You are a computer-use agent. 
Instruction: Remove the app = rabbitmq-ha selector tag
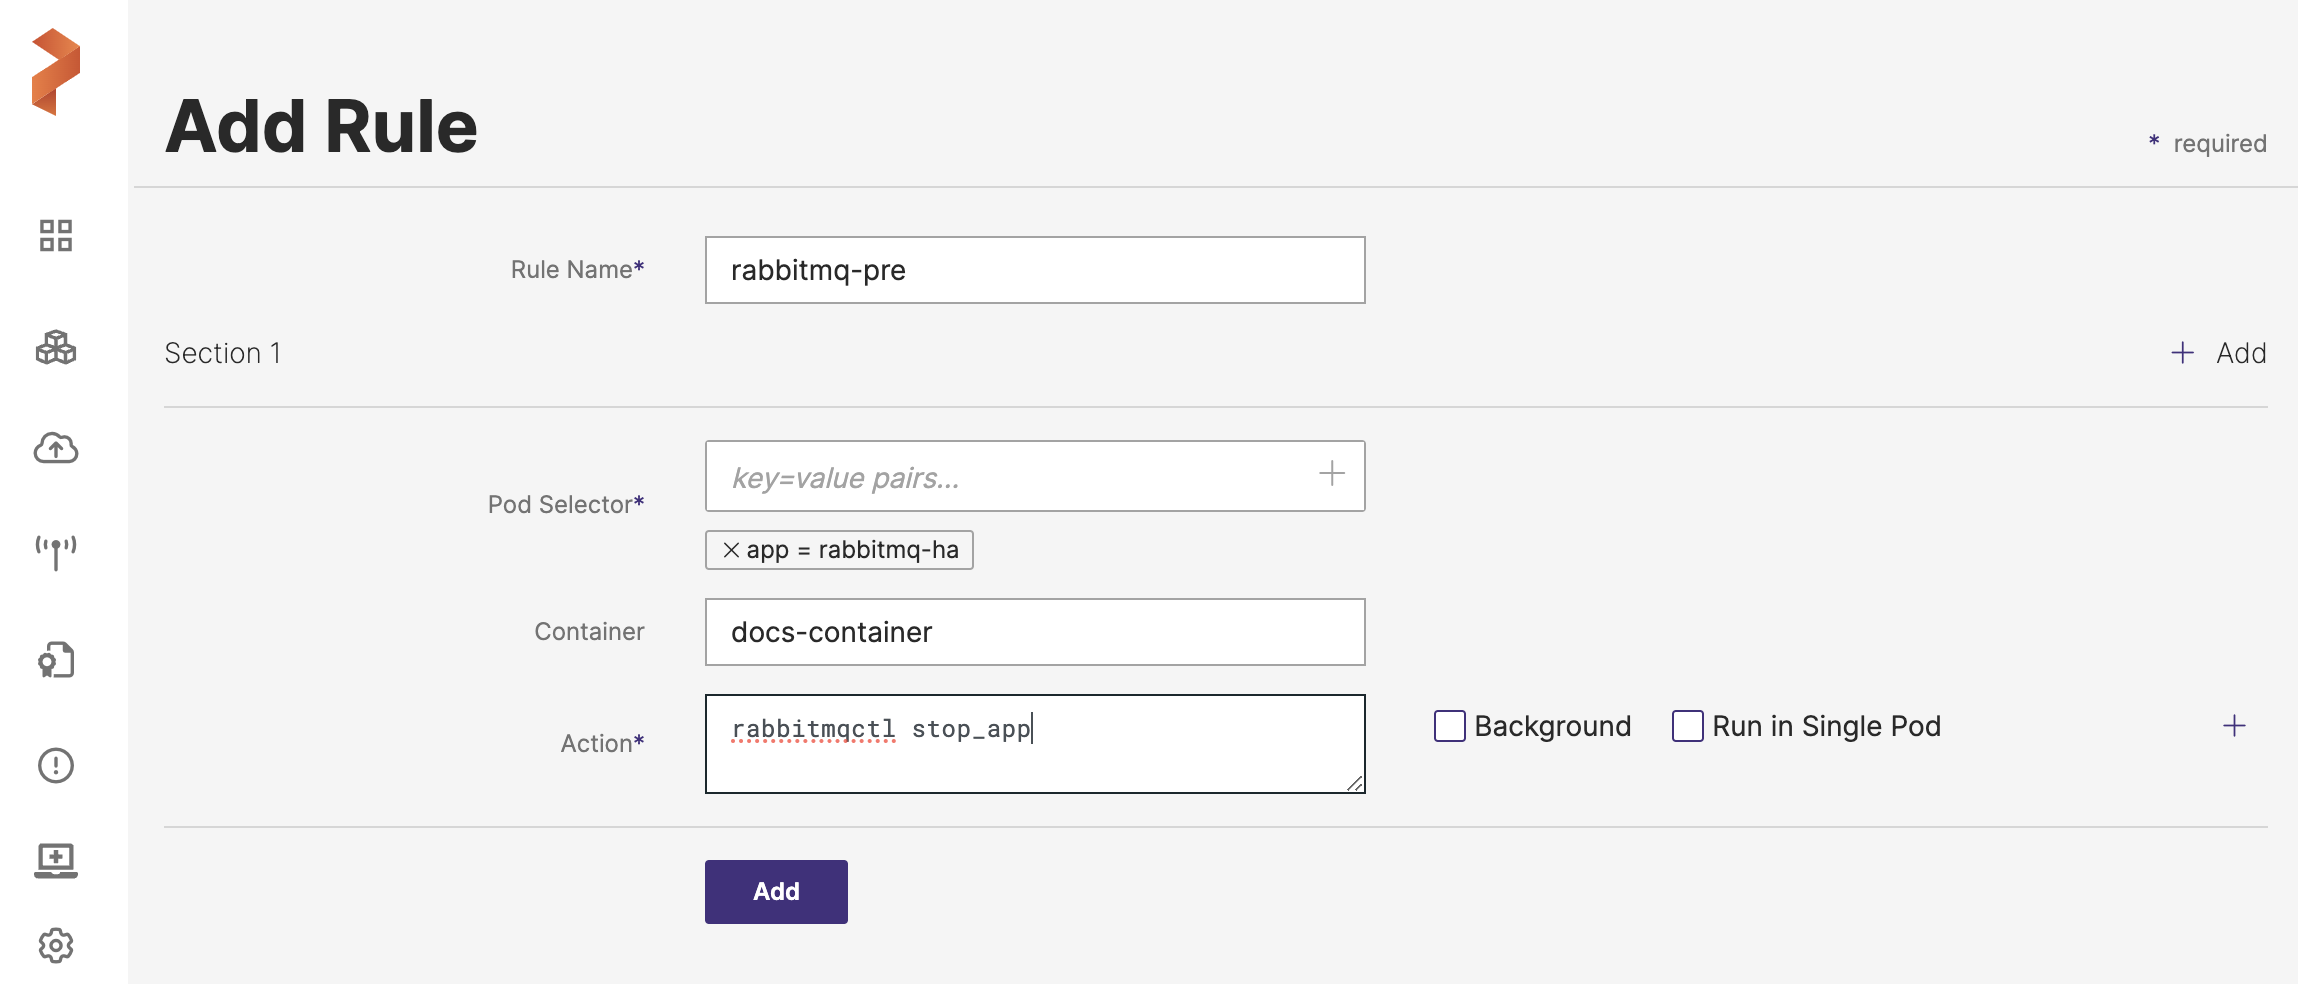731,550
